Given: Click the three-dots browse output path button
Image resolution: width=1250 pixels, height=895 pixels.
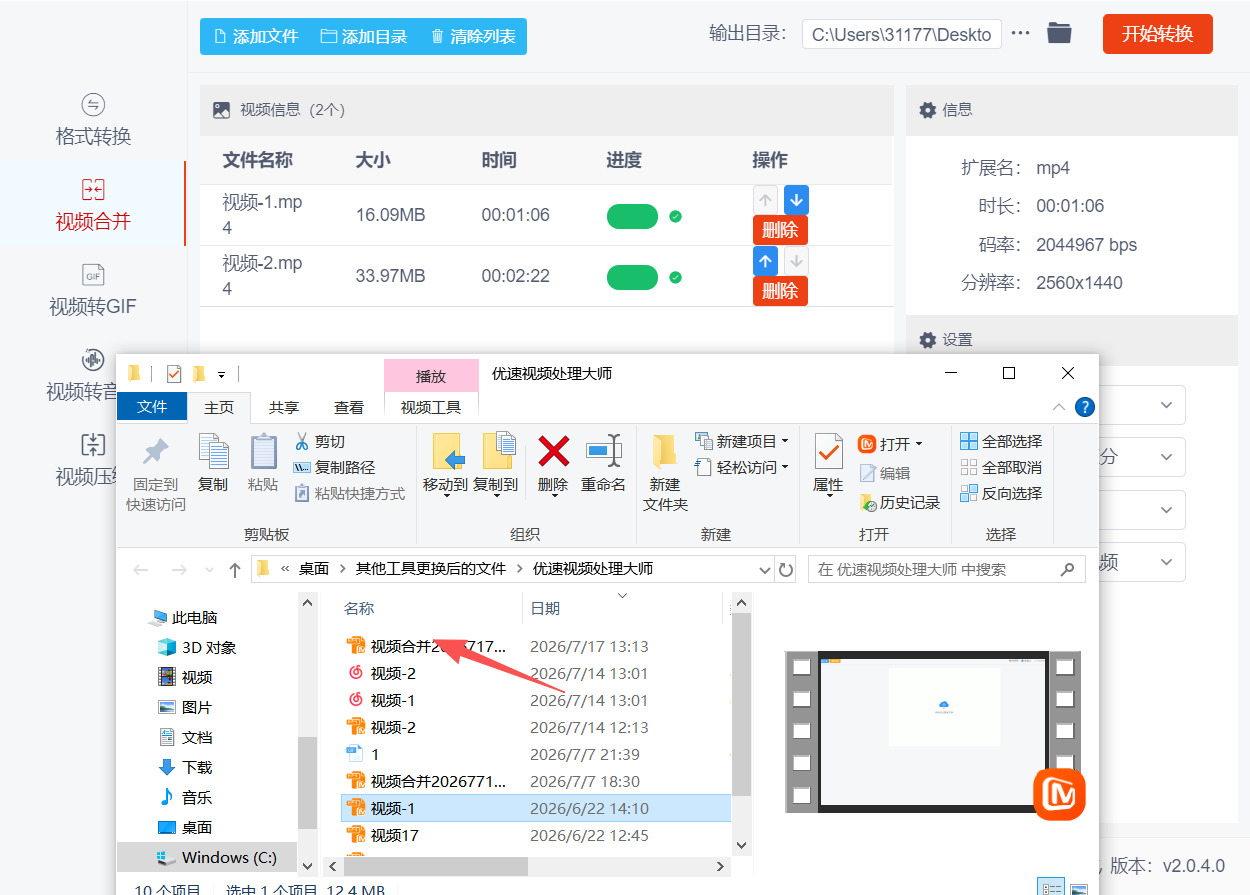Looking at the screenshot, I should (x=1020, y=33).
